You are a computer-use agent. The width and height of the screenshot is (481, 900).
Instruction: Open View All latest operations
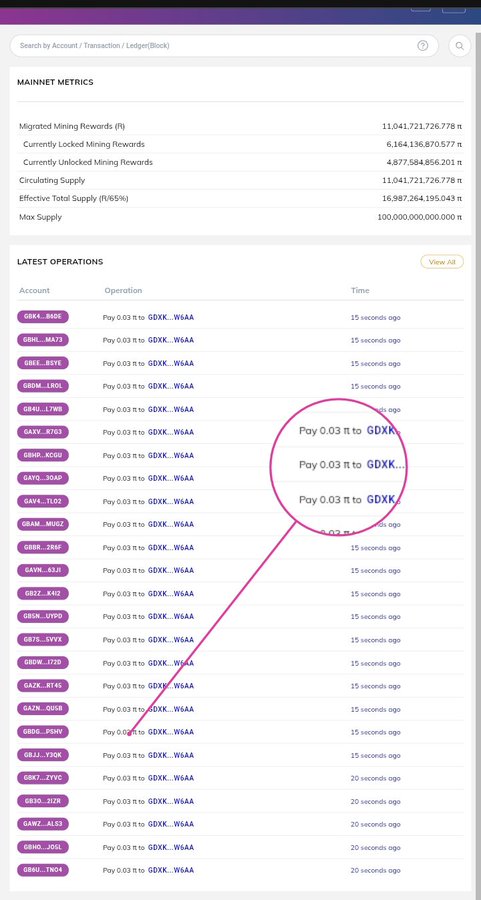(442, 262)
